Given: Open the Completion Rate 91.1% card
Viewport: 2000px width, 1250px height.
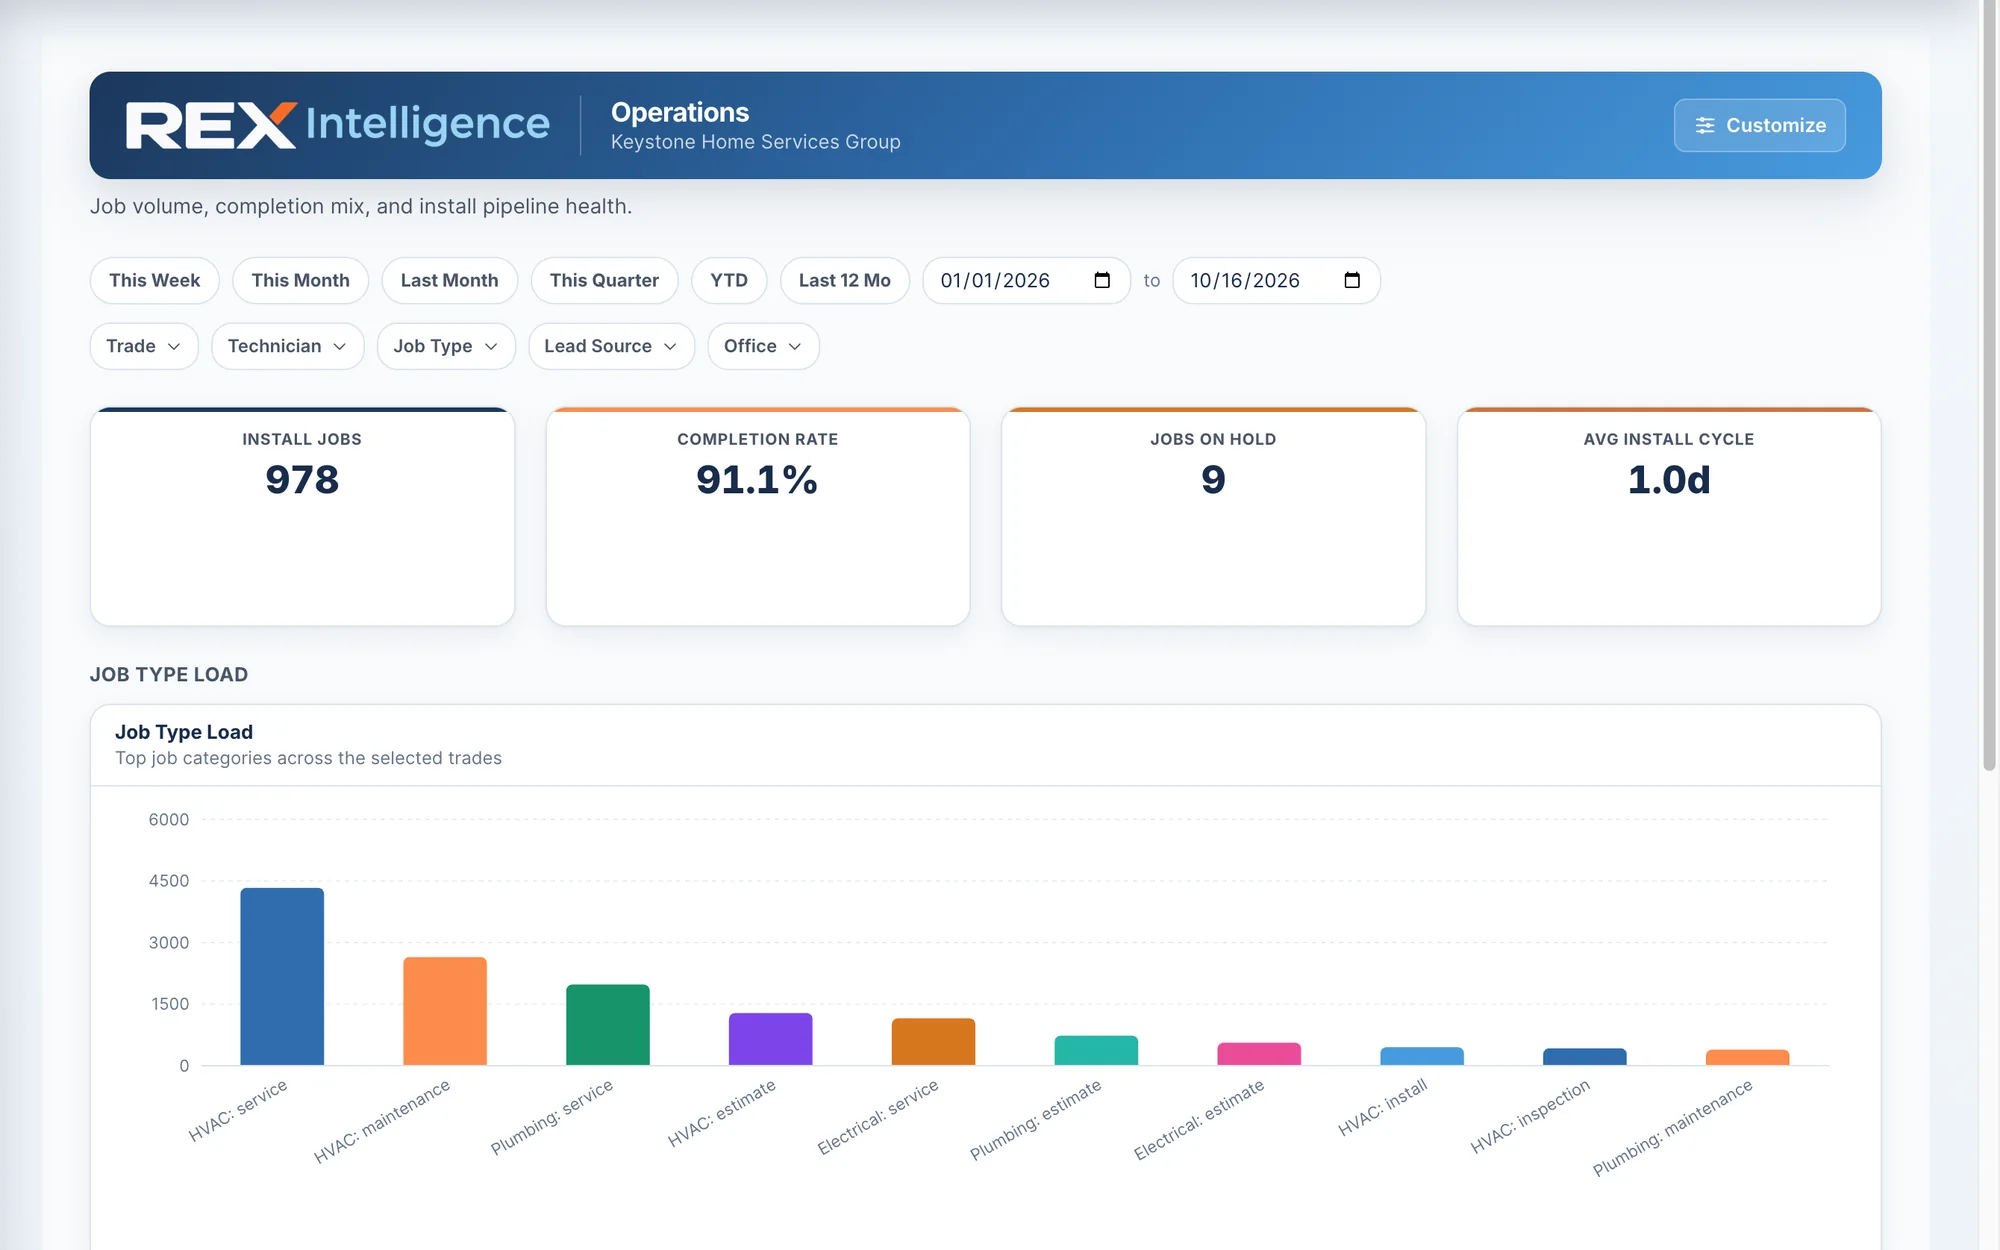Looking at the screenshot, I should pos(758,517).
